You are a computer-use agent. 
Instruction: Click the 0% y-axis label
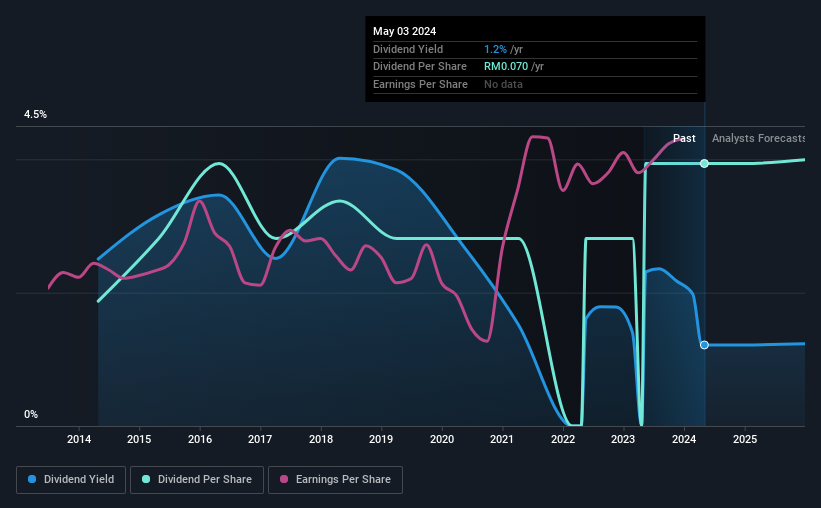[31, 414]
